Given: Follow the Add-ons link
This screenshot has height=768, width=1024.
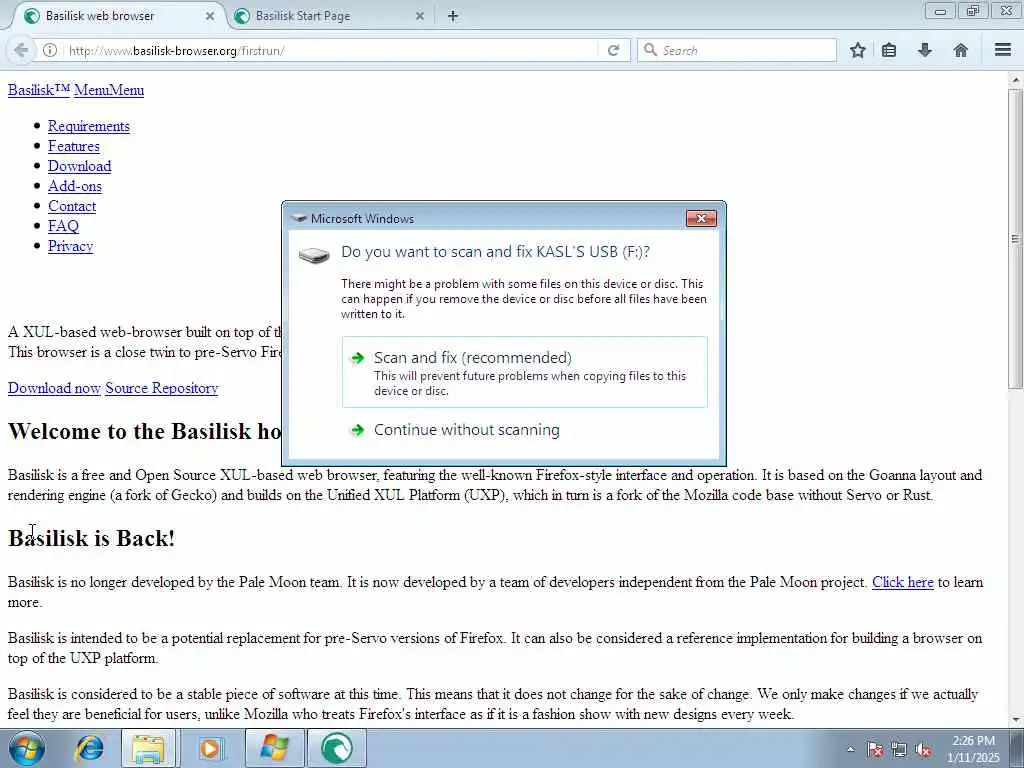Looking at the screenshot, I should click(74, 186).
